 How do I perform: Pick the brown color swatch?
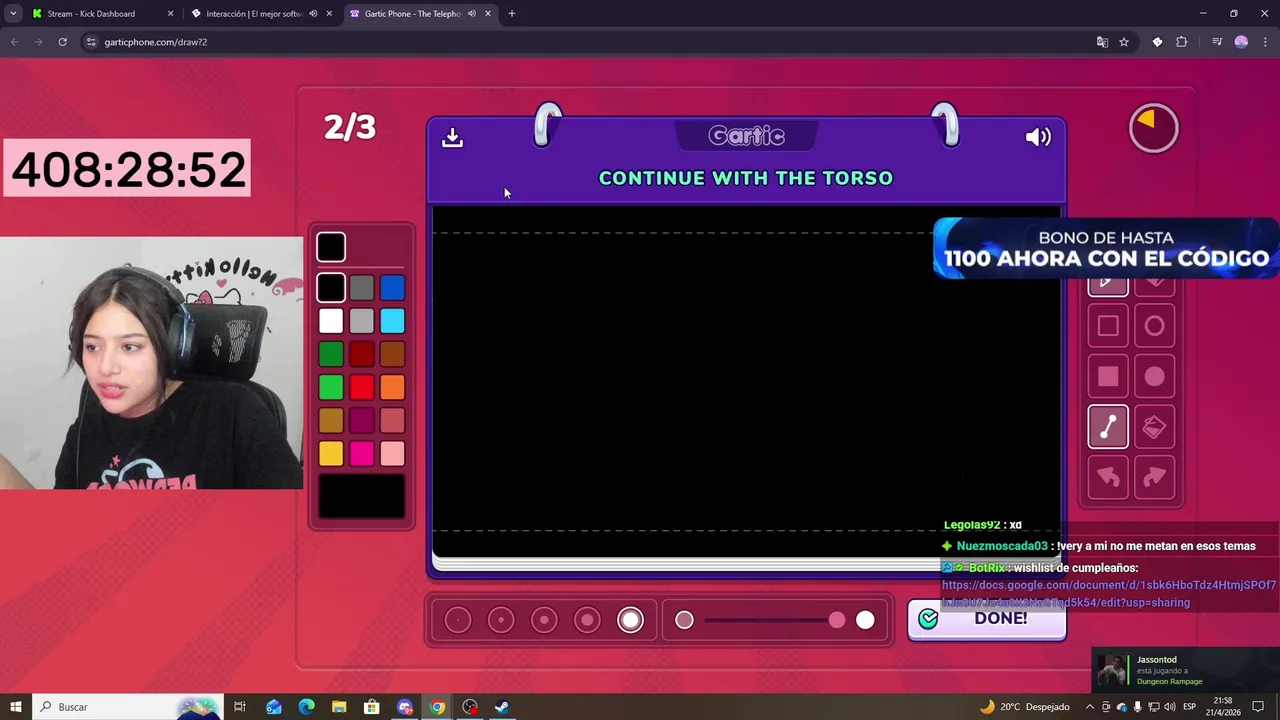[392, 354]
